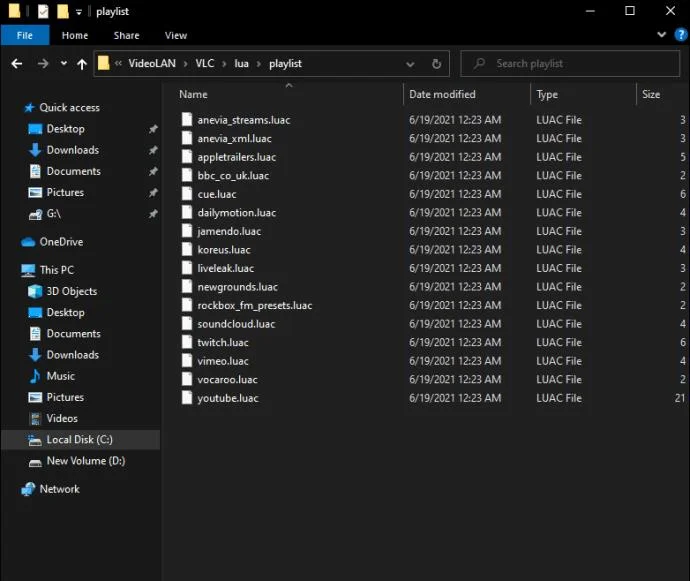Click Documents icon under This PC
The height and width of the screenshot is (581, 690).
[35, 334]
